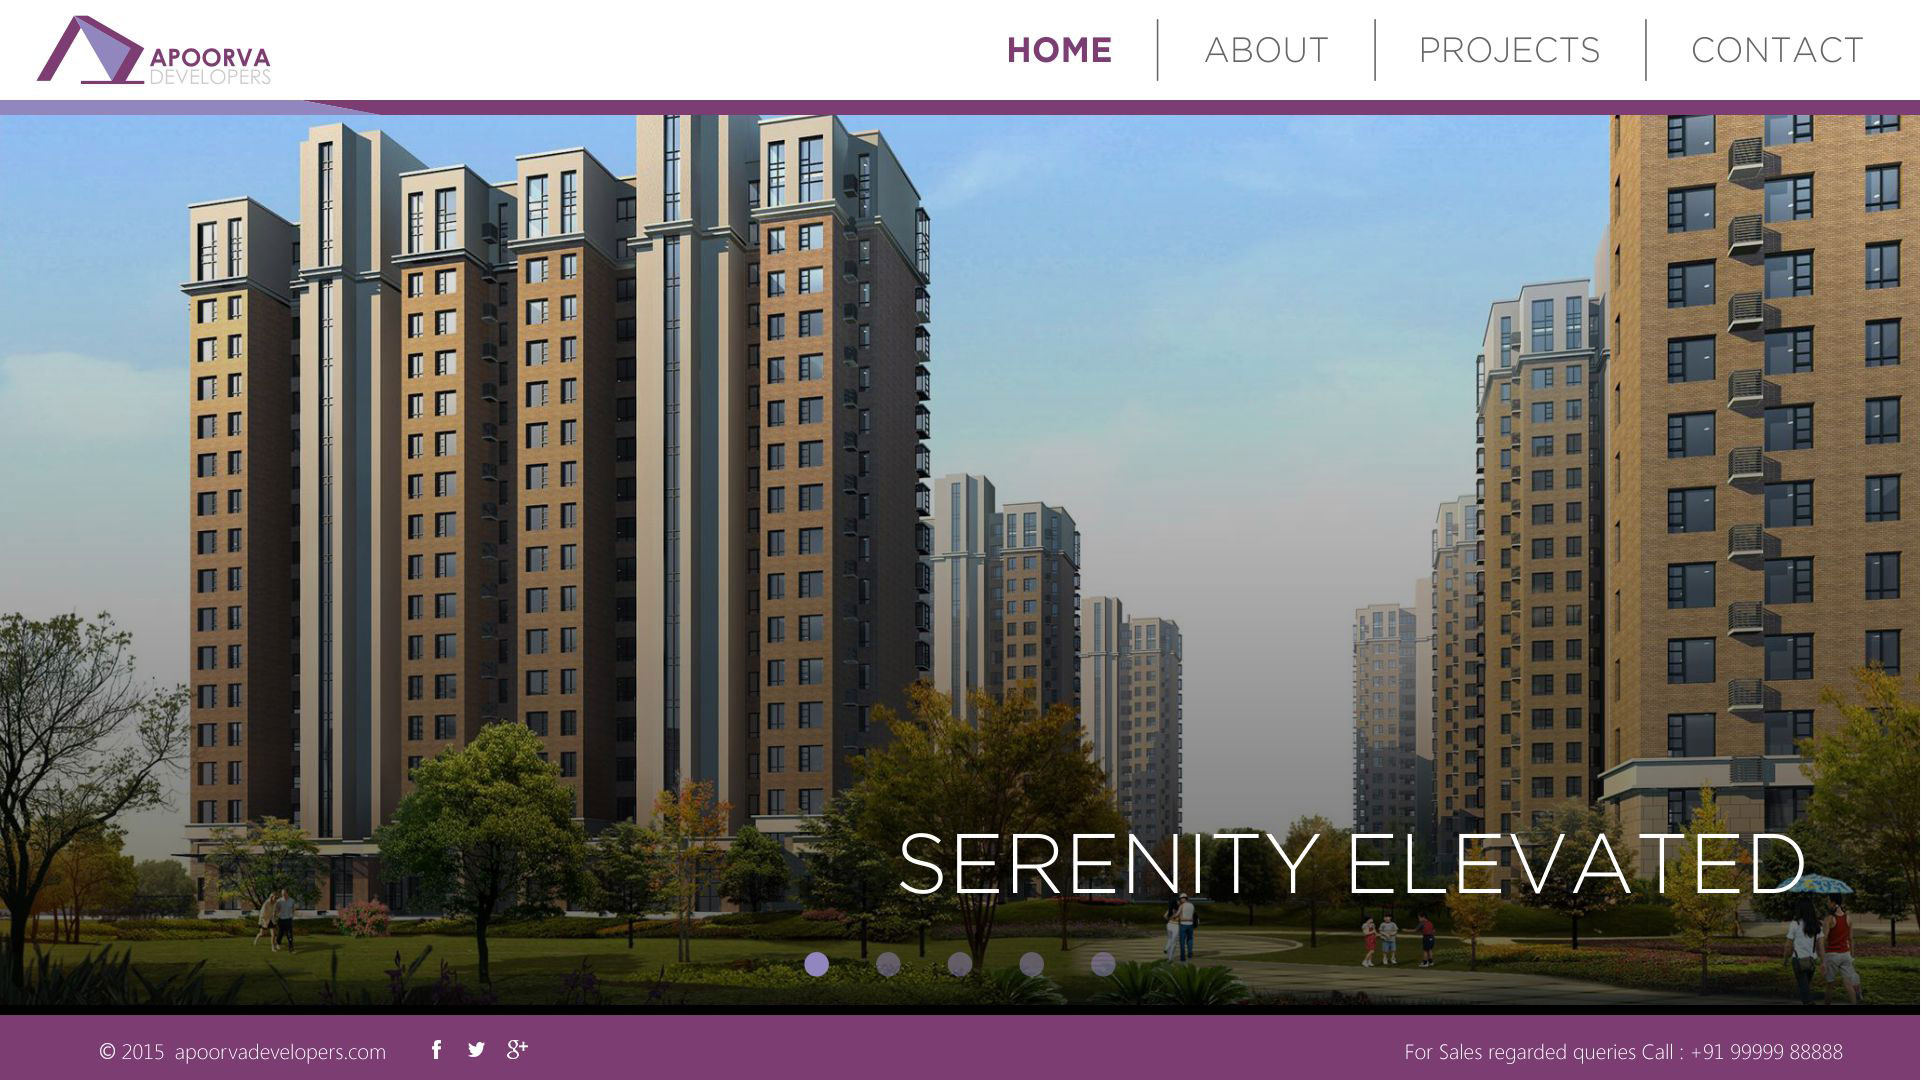Viewport: 1921px width, 1080px height.
Task: Click the SERENITY ELEVATED headline text
Action: coord(1352,864)
